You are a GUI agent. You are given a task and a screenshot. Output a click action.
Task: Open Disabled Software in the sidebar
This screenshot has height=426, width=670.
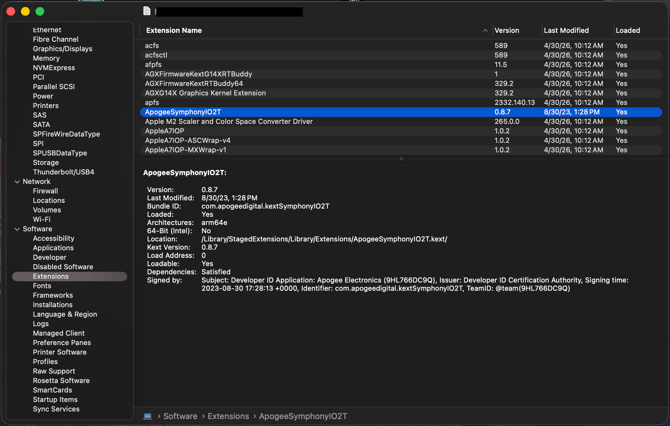[x=63, y=267]
